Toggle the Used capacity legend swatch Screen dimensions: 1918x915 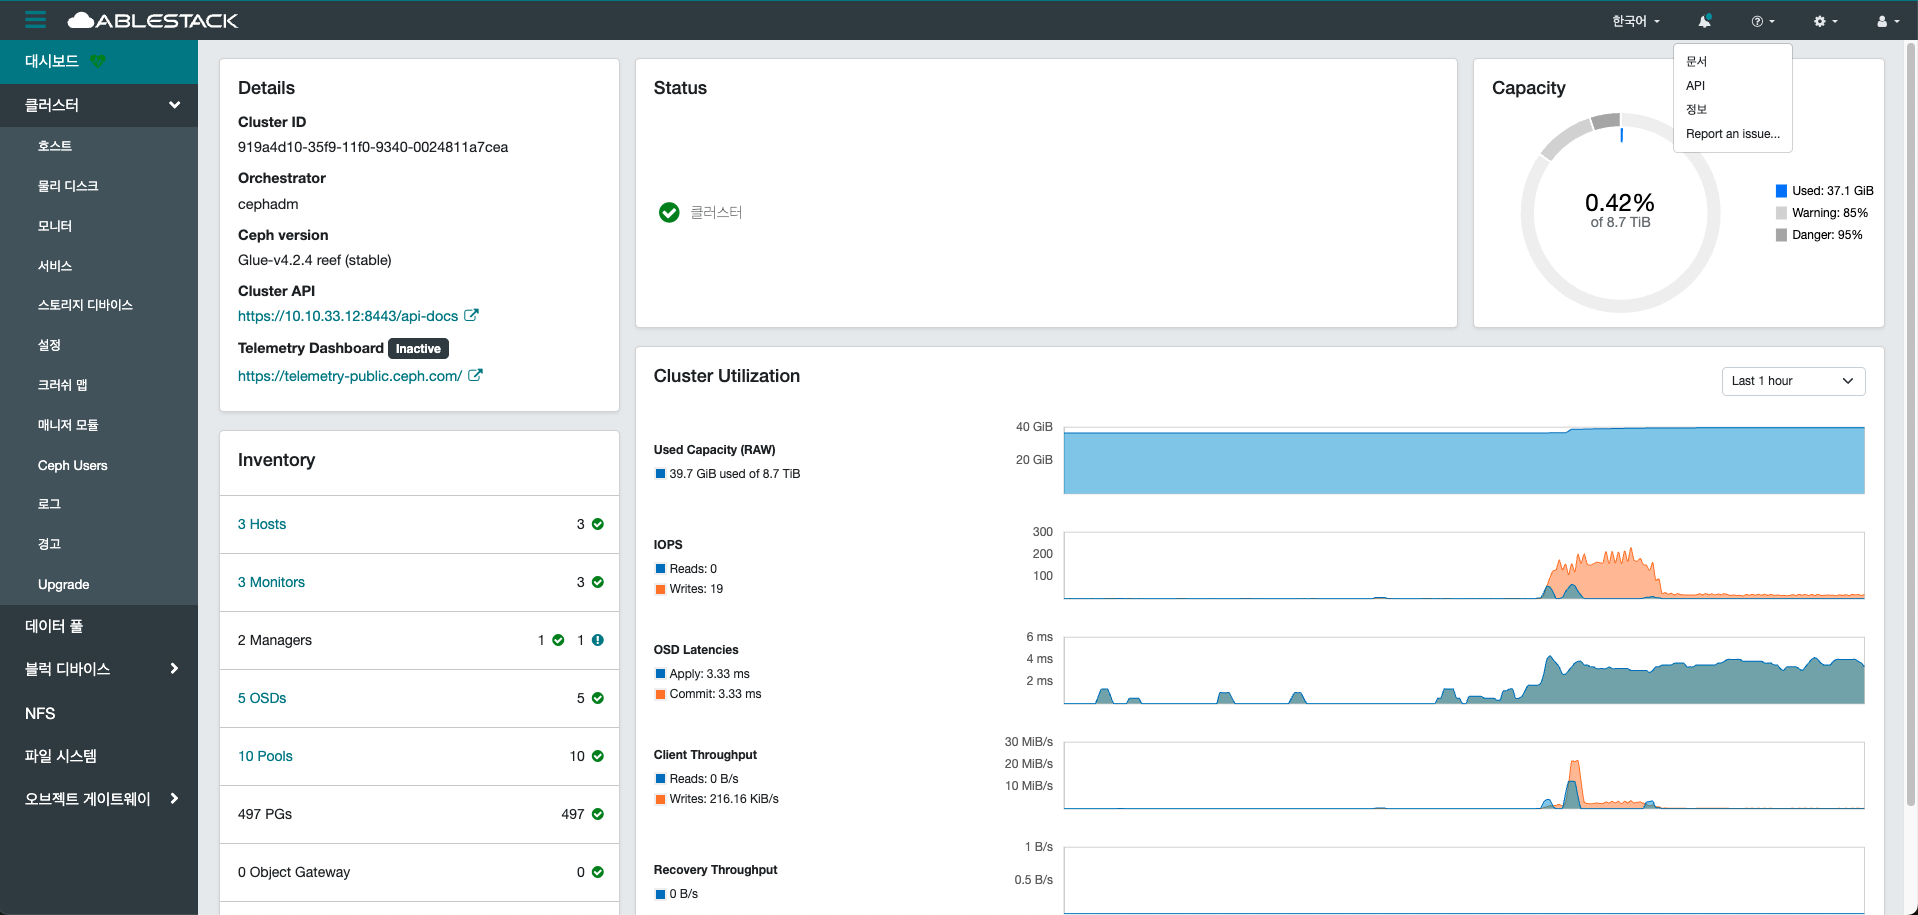(1781, 191)
